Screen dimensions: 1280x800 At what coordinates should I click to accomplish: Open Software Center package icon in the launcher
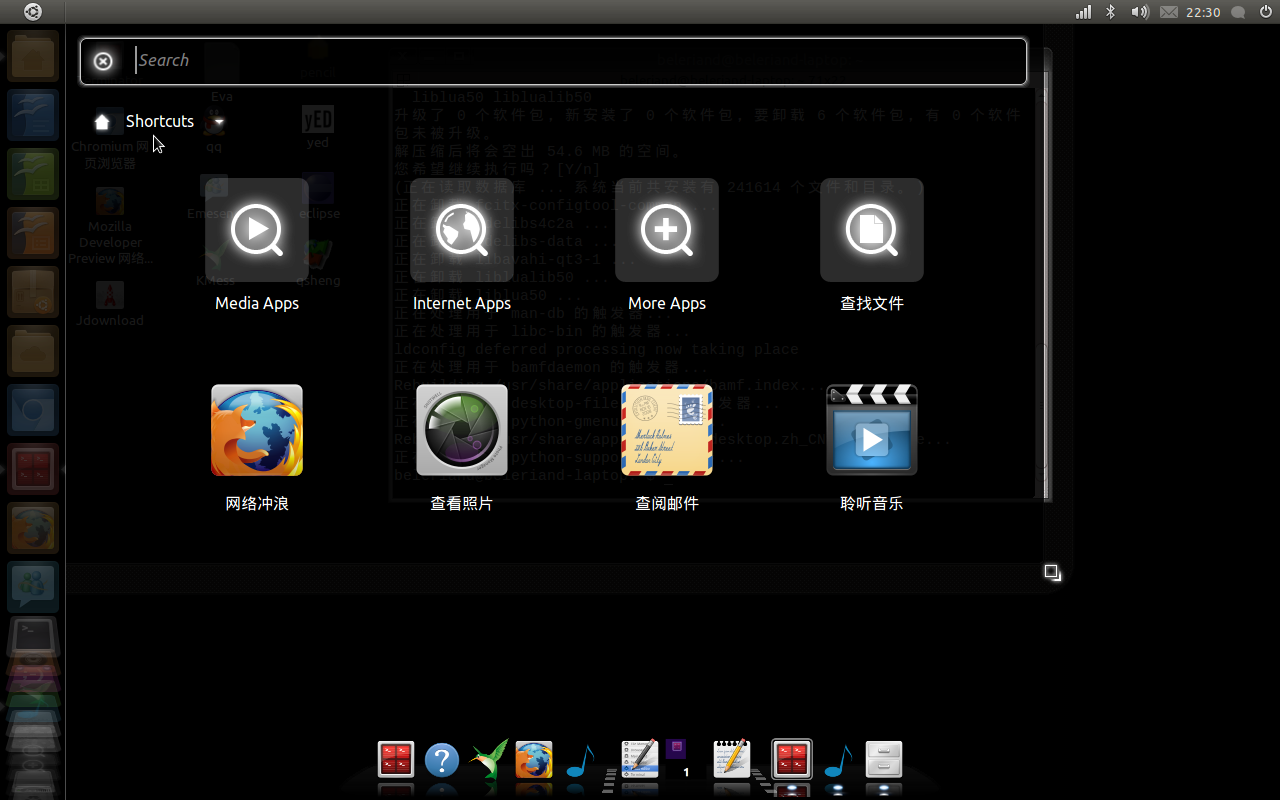point(33,291)
